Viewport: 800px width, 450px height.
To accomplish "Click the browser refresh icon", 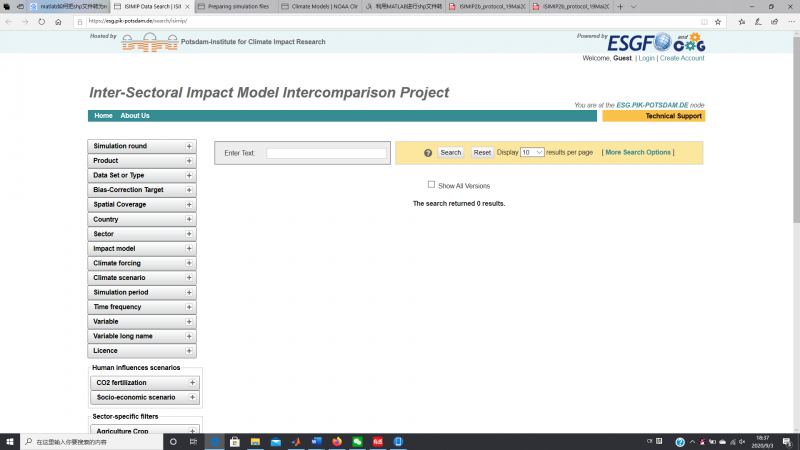I will [42, 21].
